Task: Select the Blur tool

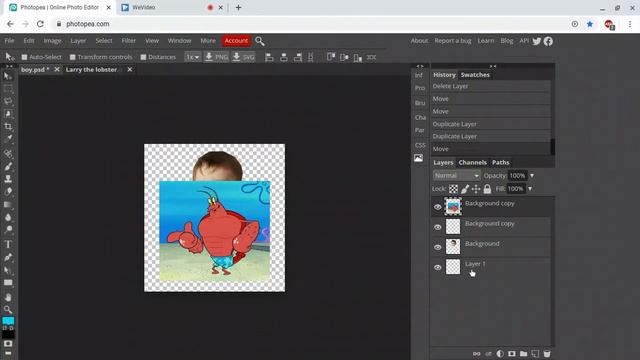Action: [x=8, y=217]
